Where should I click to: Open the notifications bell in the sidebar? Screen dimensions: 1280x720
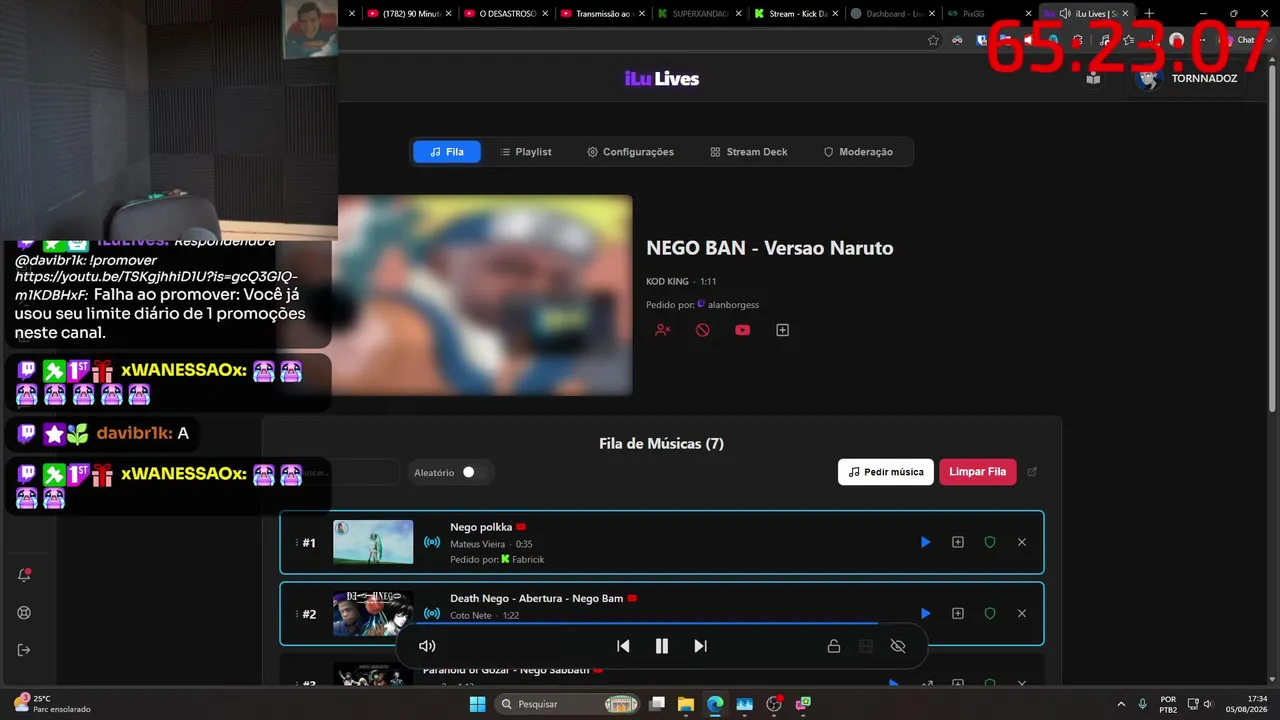coord(24,575)
